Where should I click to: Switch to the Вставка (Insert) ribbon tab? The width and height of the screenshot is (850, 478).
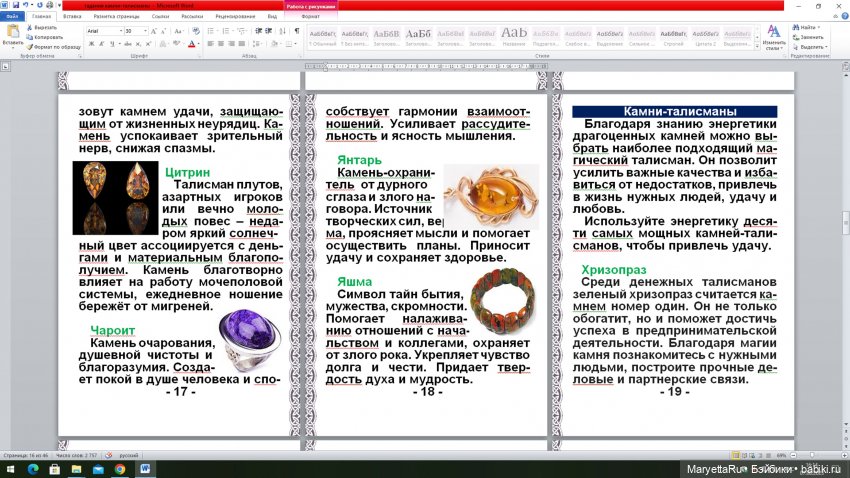(x=72, y=17)
